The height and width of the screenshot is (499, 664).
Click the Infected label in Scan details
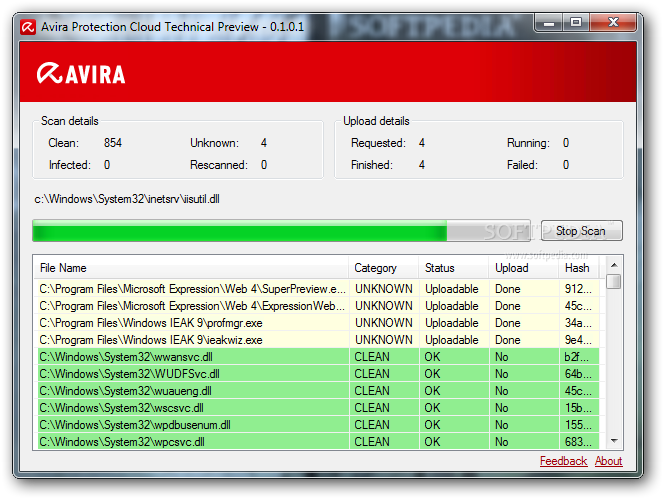69,165
